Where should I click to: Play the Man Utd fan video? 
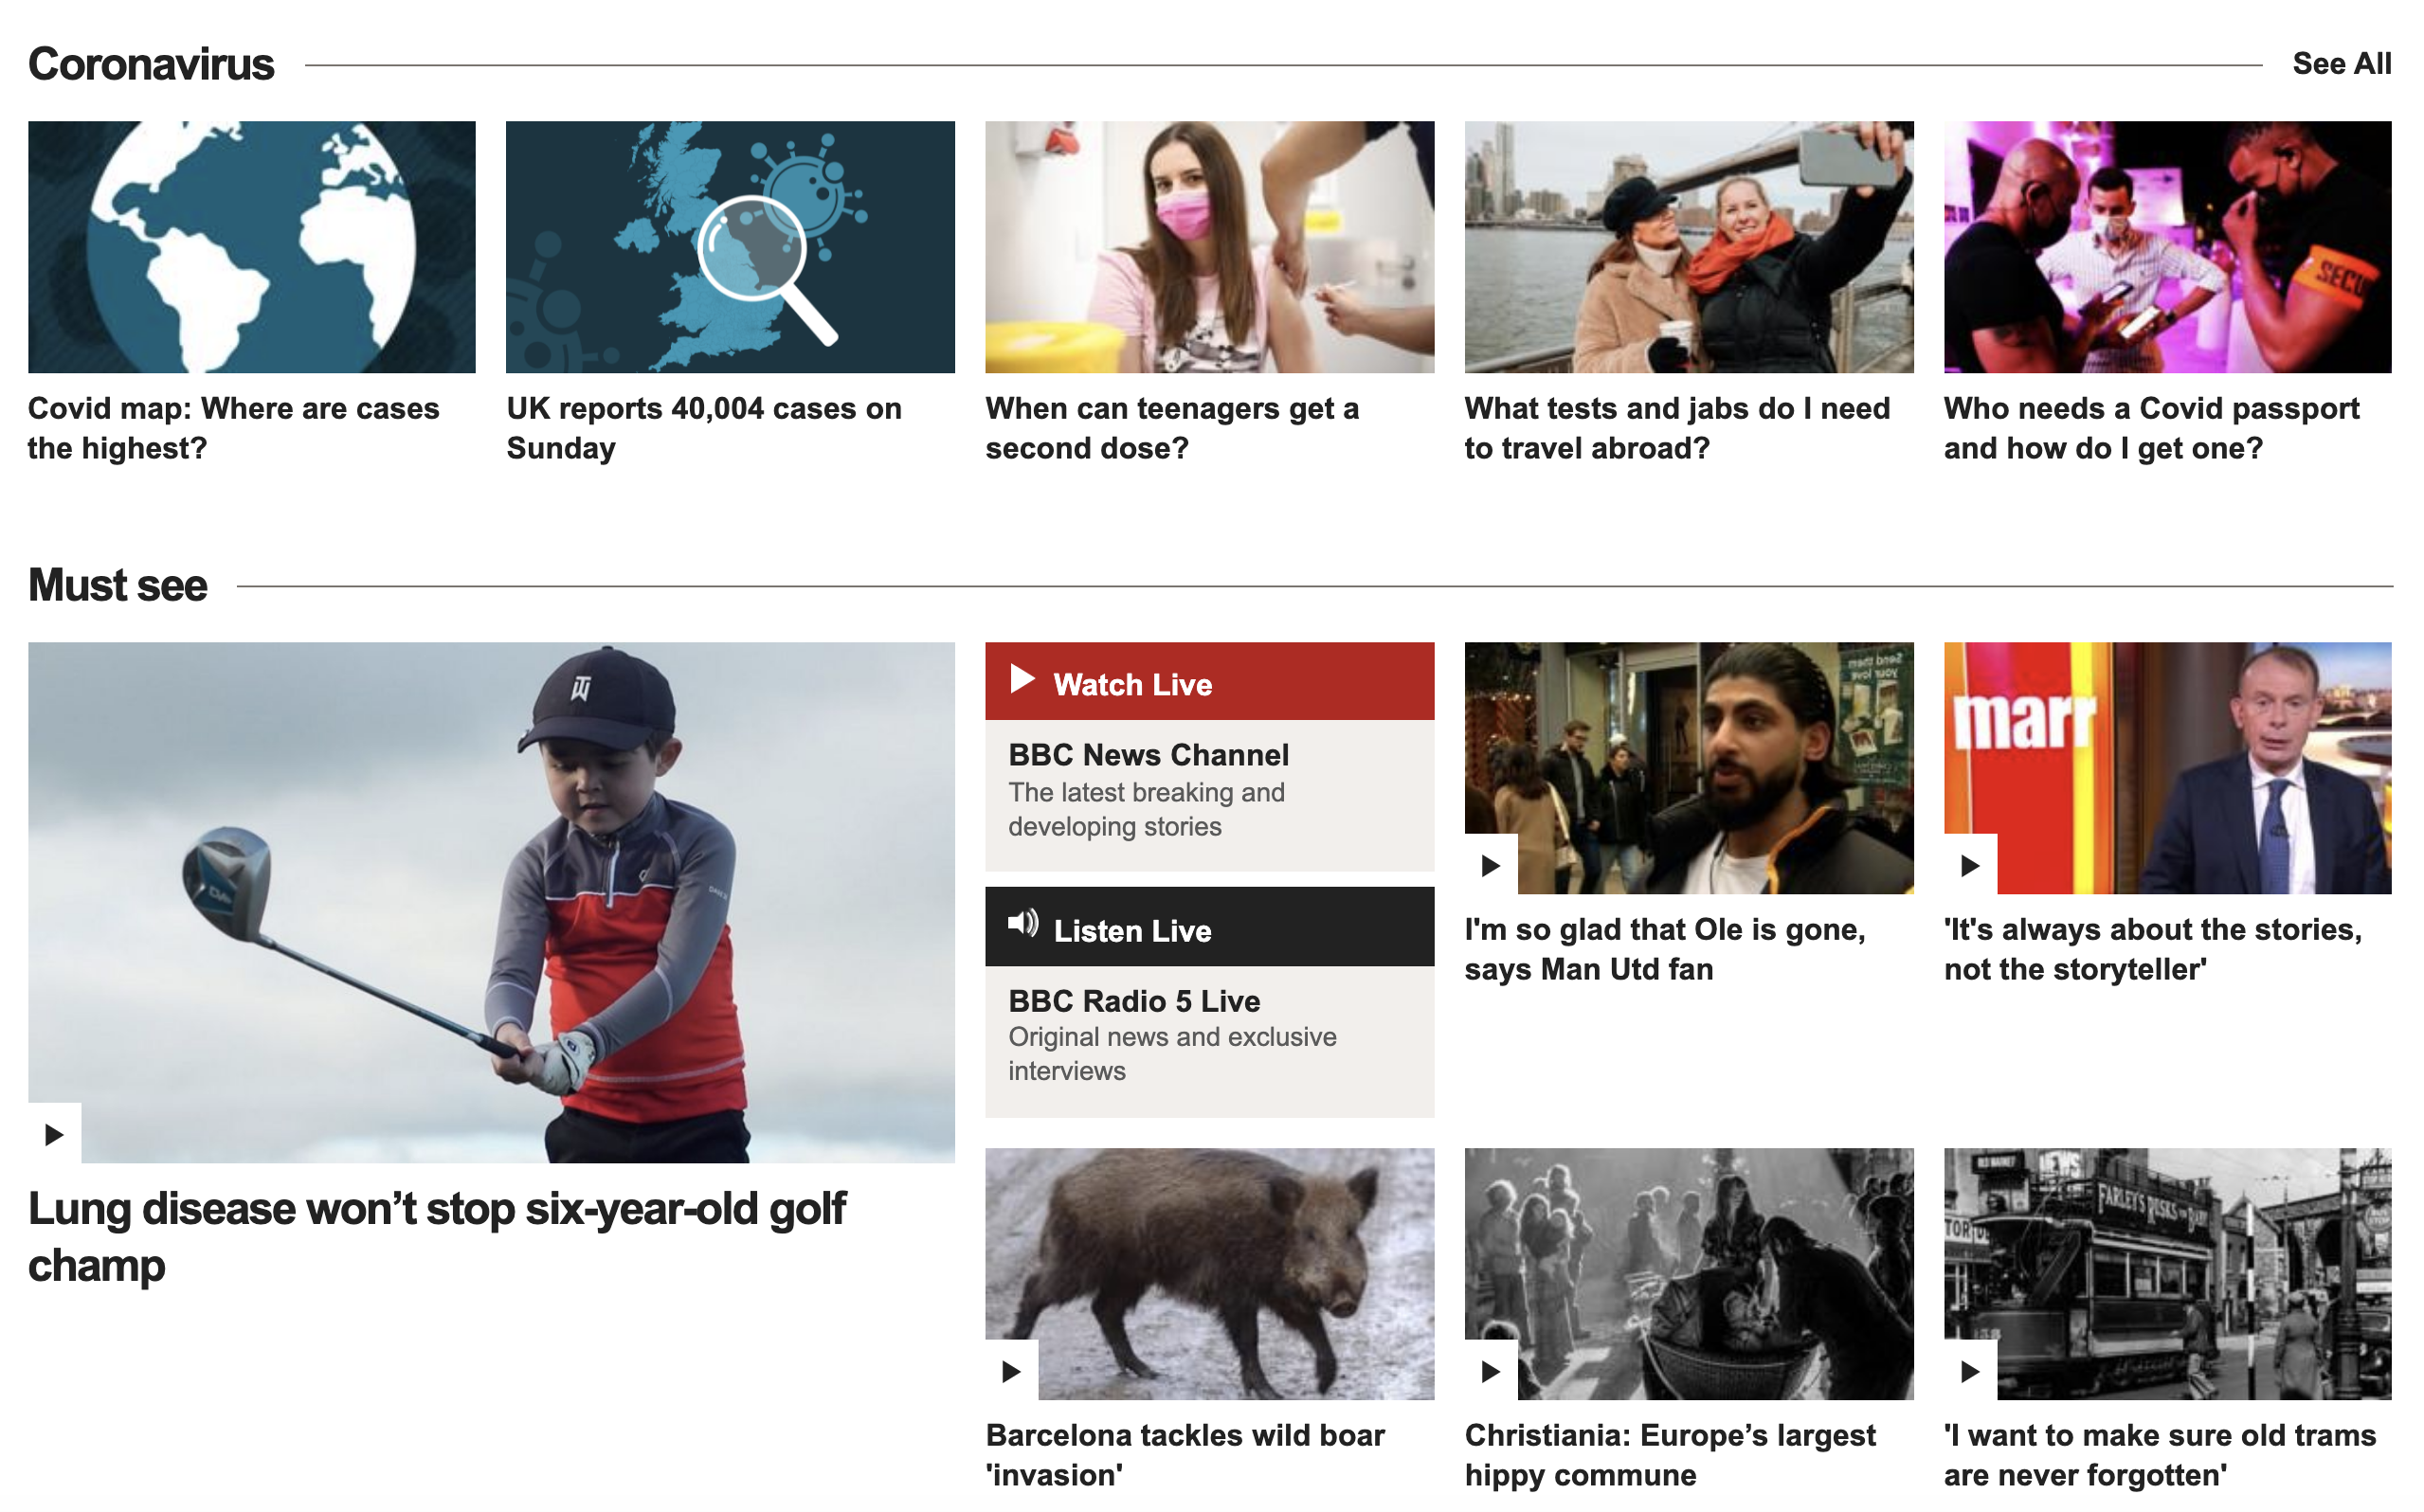tap(1490, 865)
